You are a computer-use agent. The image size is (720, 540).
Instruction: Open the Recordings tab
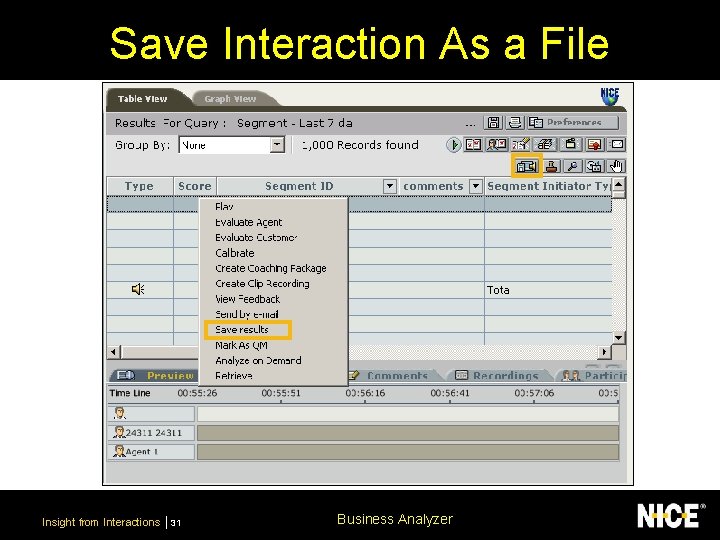pyautogui.click(x=497, y=376)
